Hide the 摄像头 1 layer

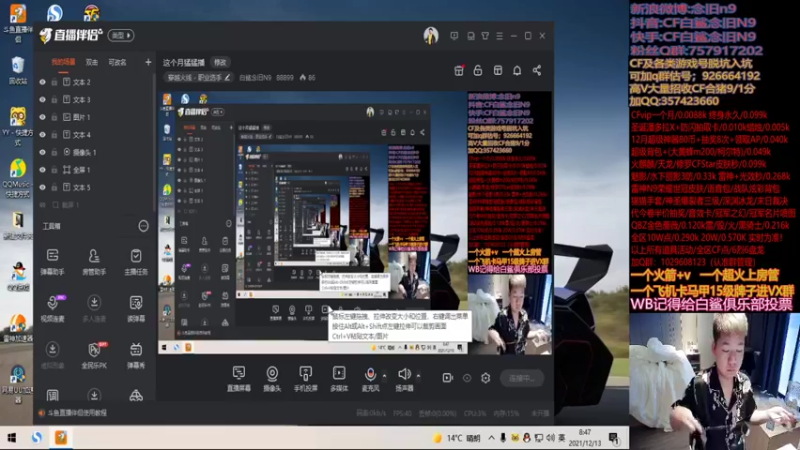coord(42,152)
